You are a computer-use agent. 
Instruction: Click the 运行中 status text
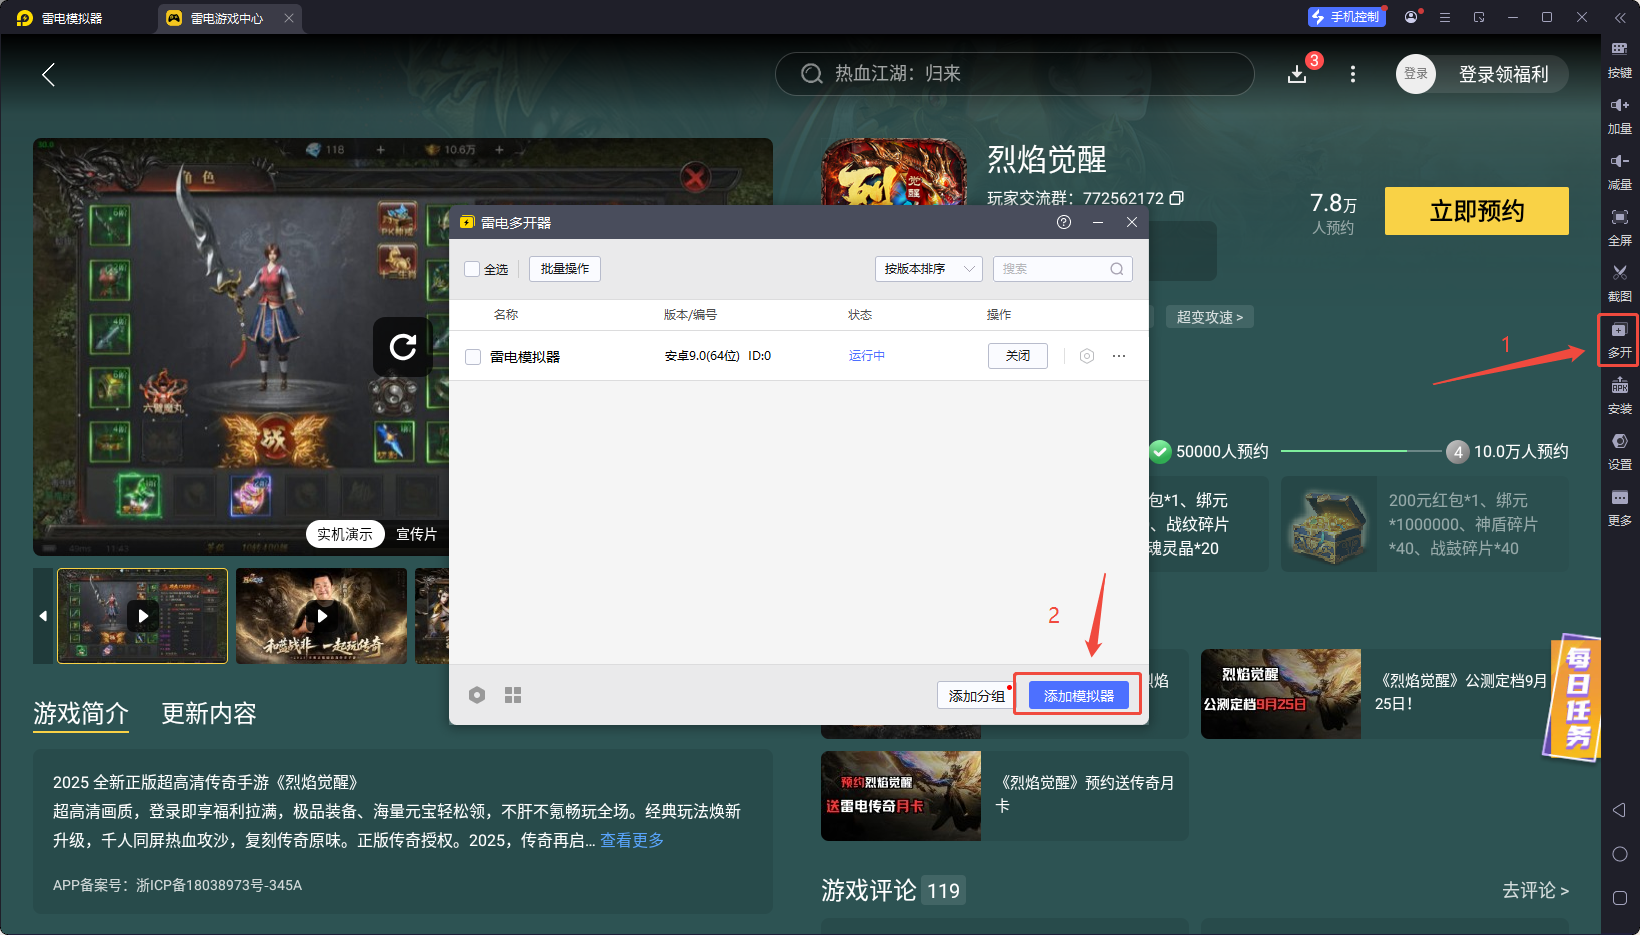(x=867, y=356)
